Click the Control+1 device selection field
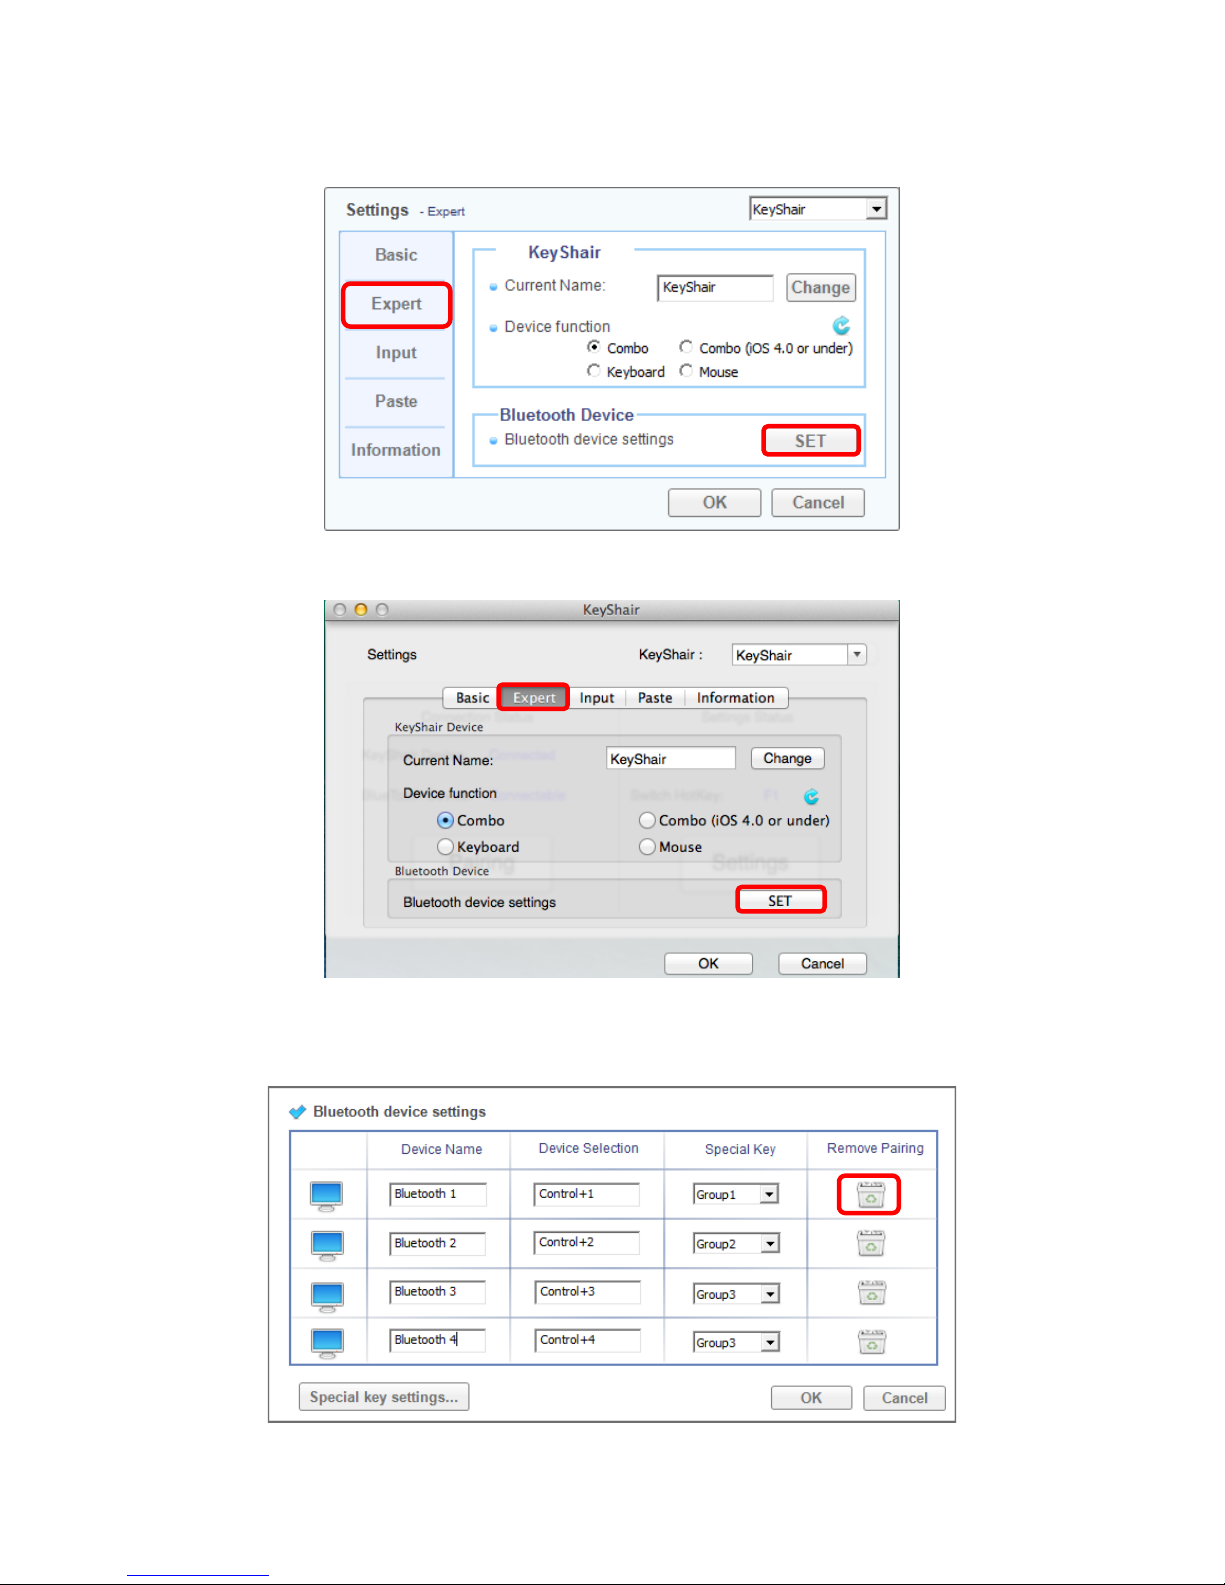Screen dimensions: 1225x1585 (x=587, y=1194)
